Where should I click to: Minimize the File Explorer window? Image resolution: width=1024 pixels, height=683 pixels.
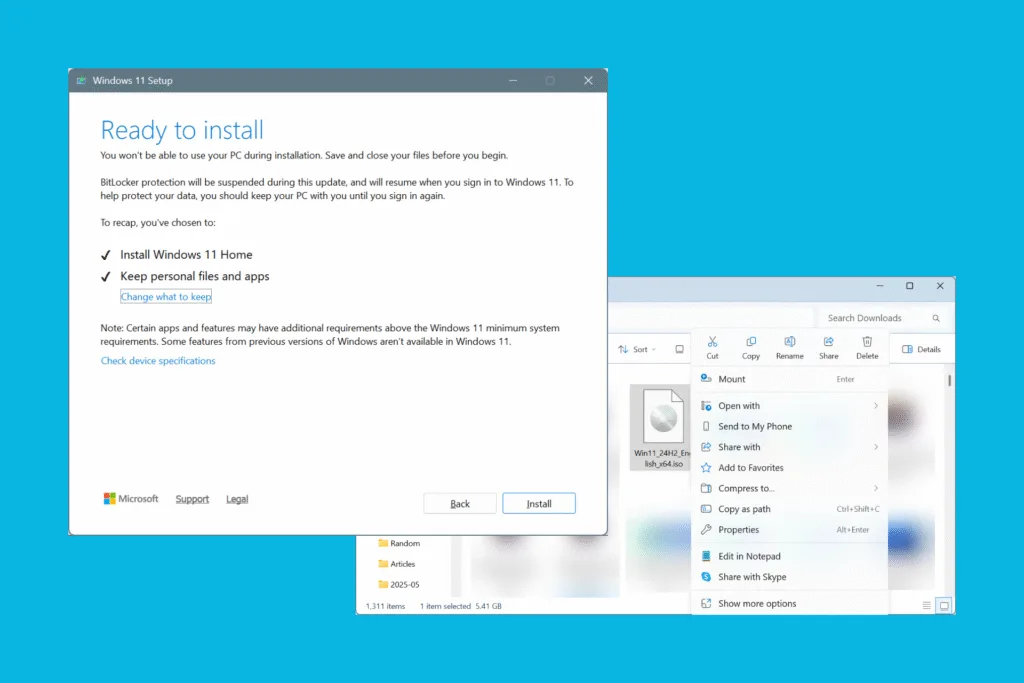880,286
